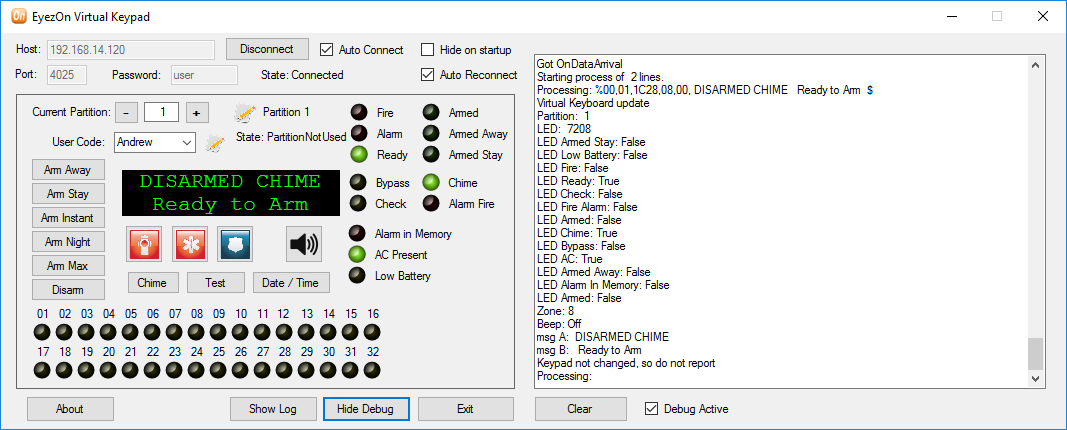Enable Hide on startup checkbox
This screenshot has height=430, width=1067.
point(427,50)
